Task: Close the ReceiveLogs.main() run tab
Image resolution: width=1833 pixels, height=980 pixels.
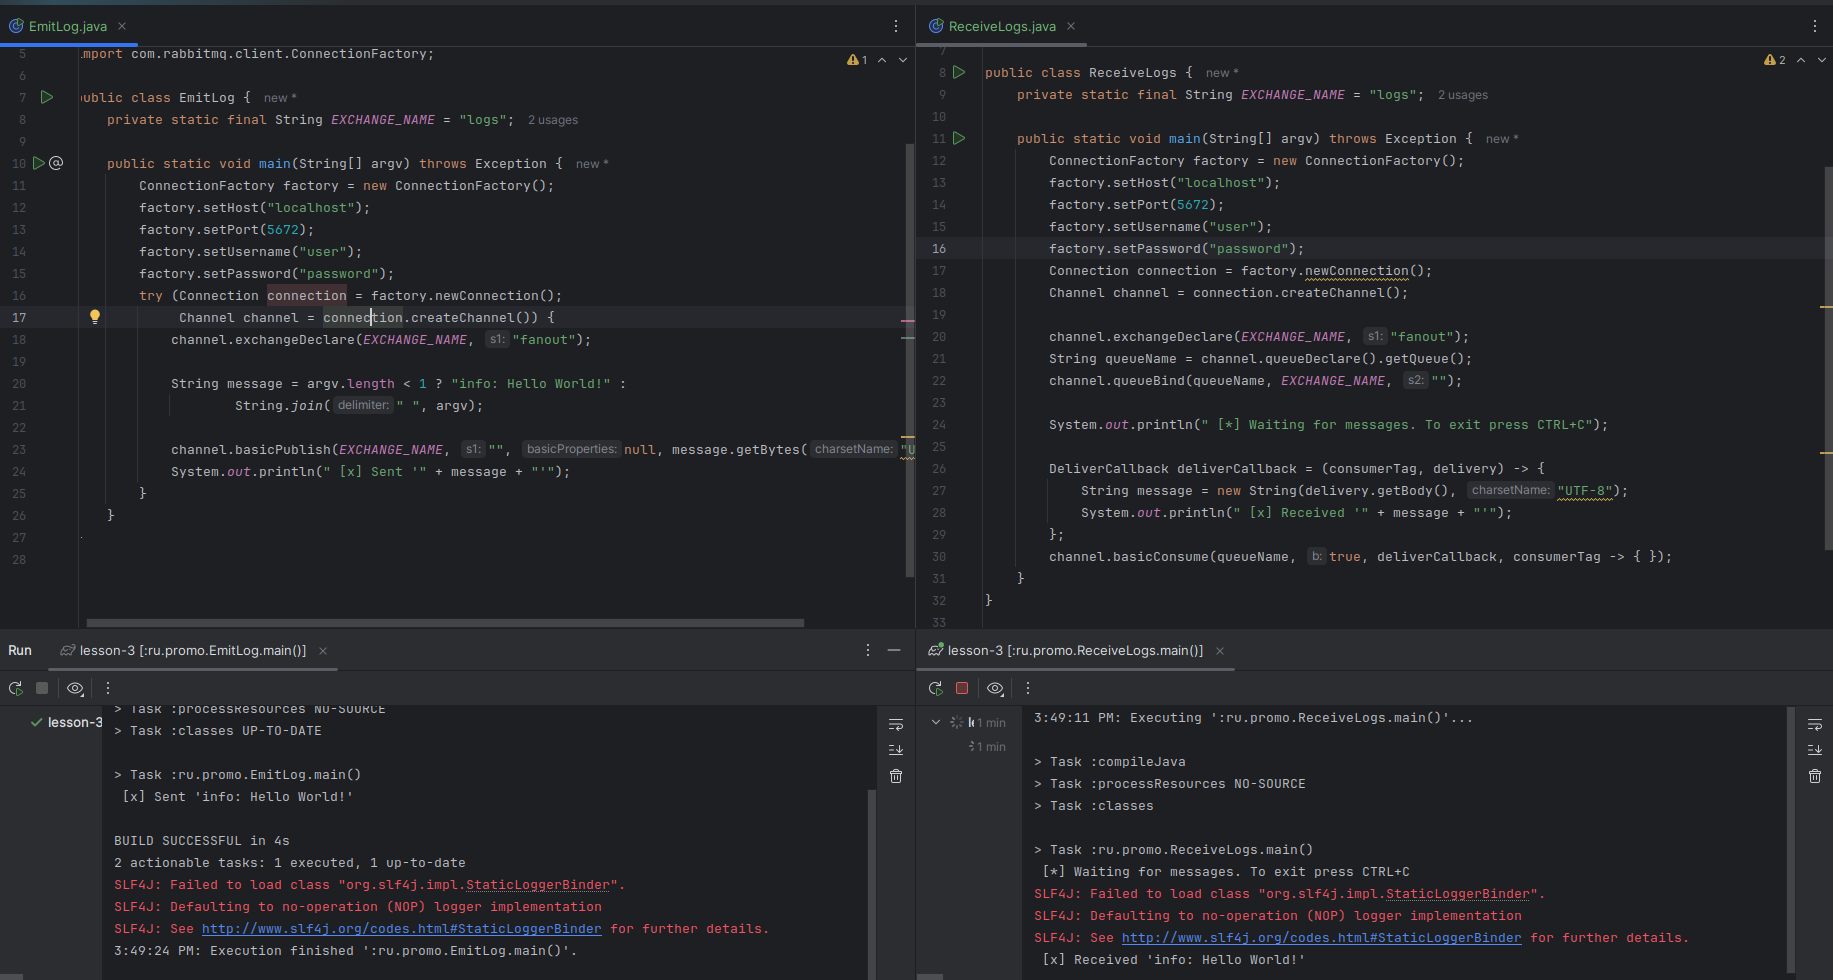Action: [x=1220, y=650]
